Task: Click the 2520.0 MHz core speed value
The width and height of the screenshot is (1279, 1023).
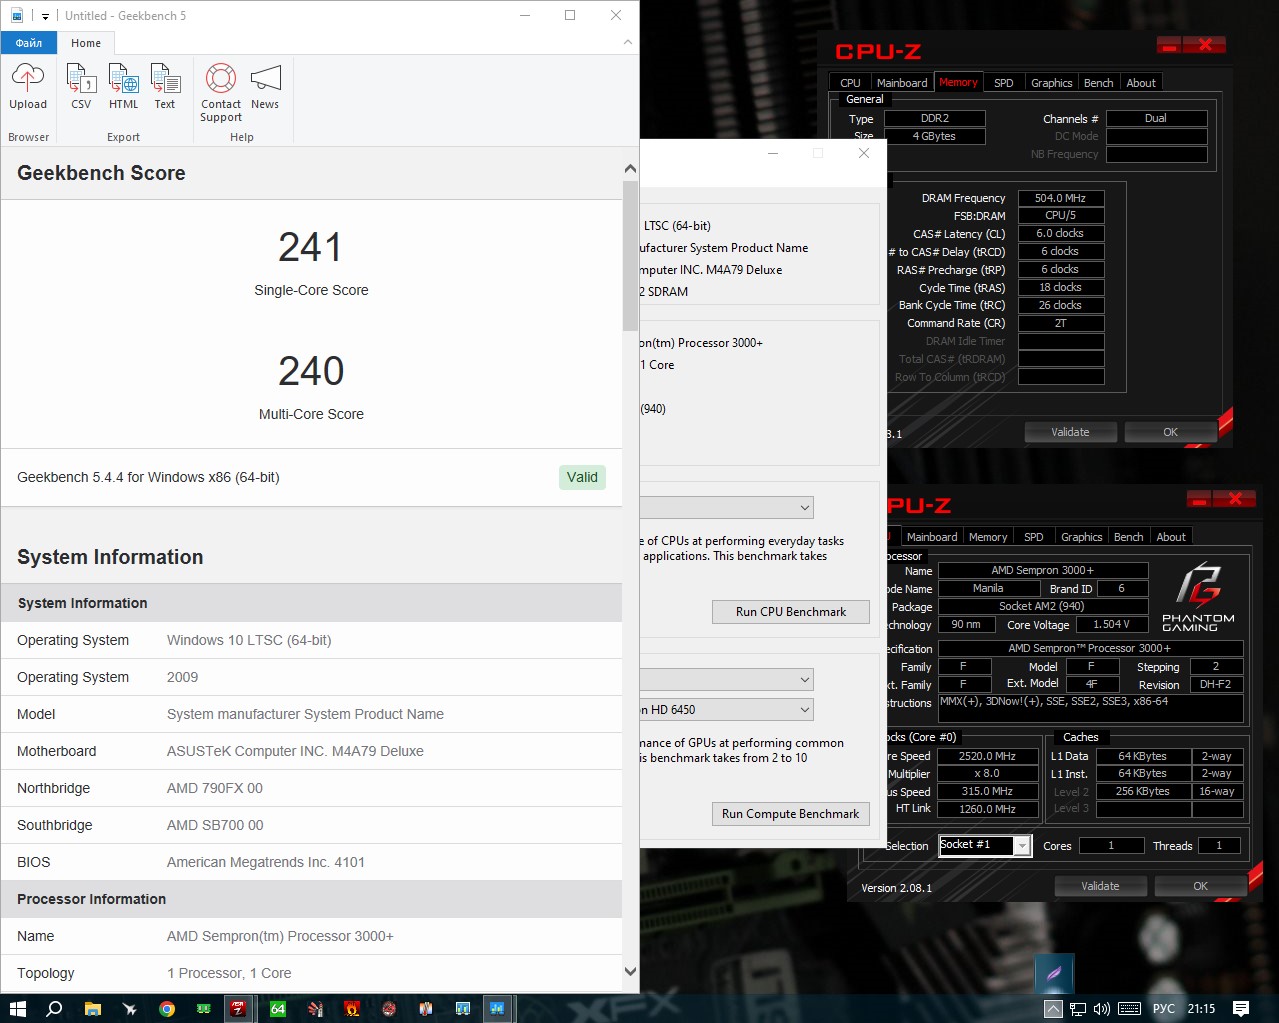Action: pyautogui.click(x=987, y=756)
